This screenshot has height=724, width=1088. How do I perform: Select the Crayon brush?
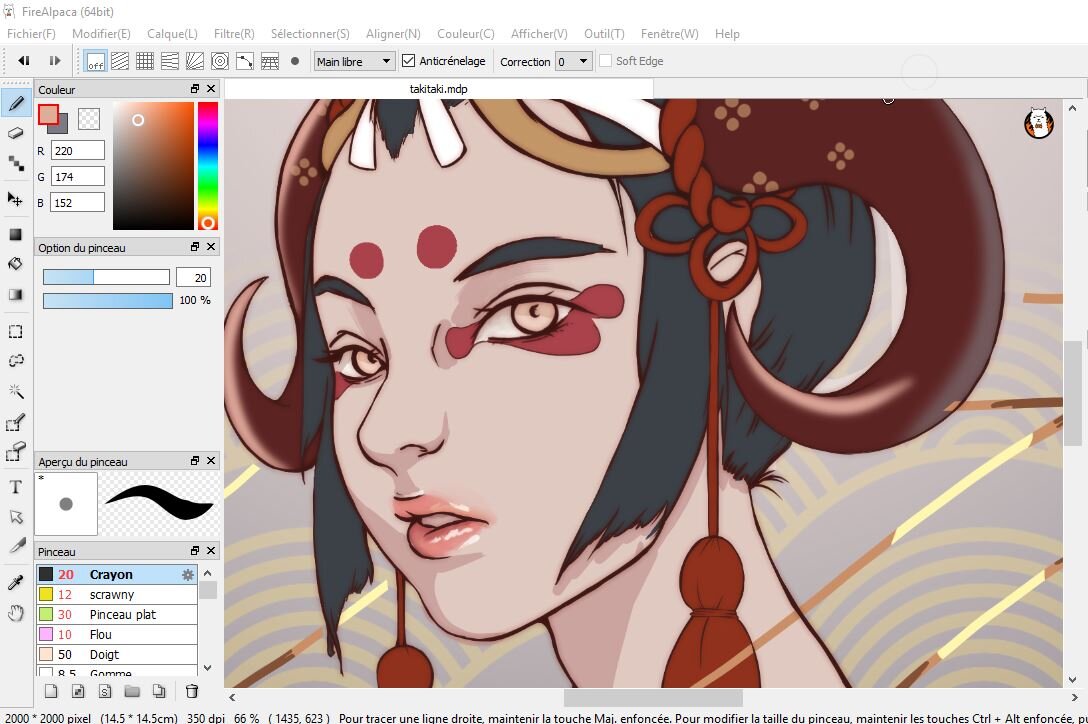pyautogui.click(x=117, y=574)
